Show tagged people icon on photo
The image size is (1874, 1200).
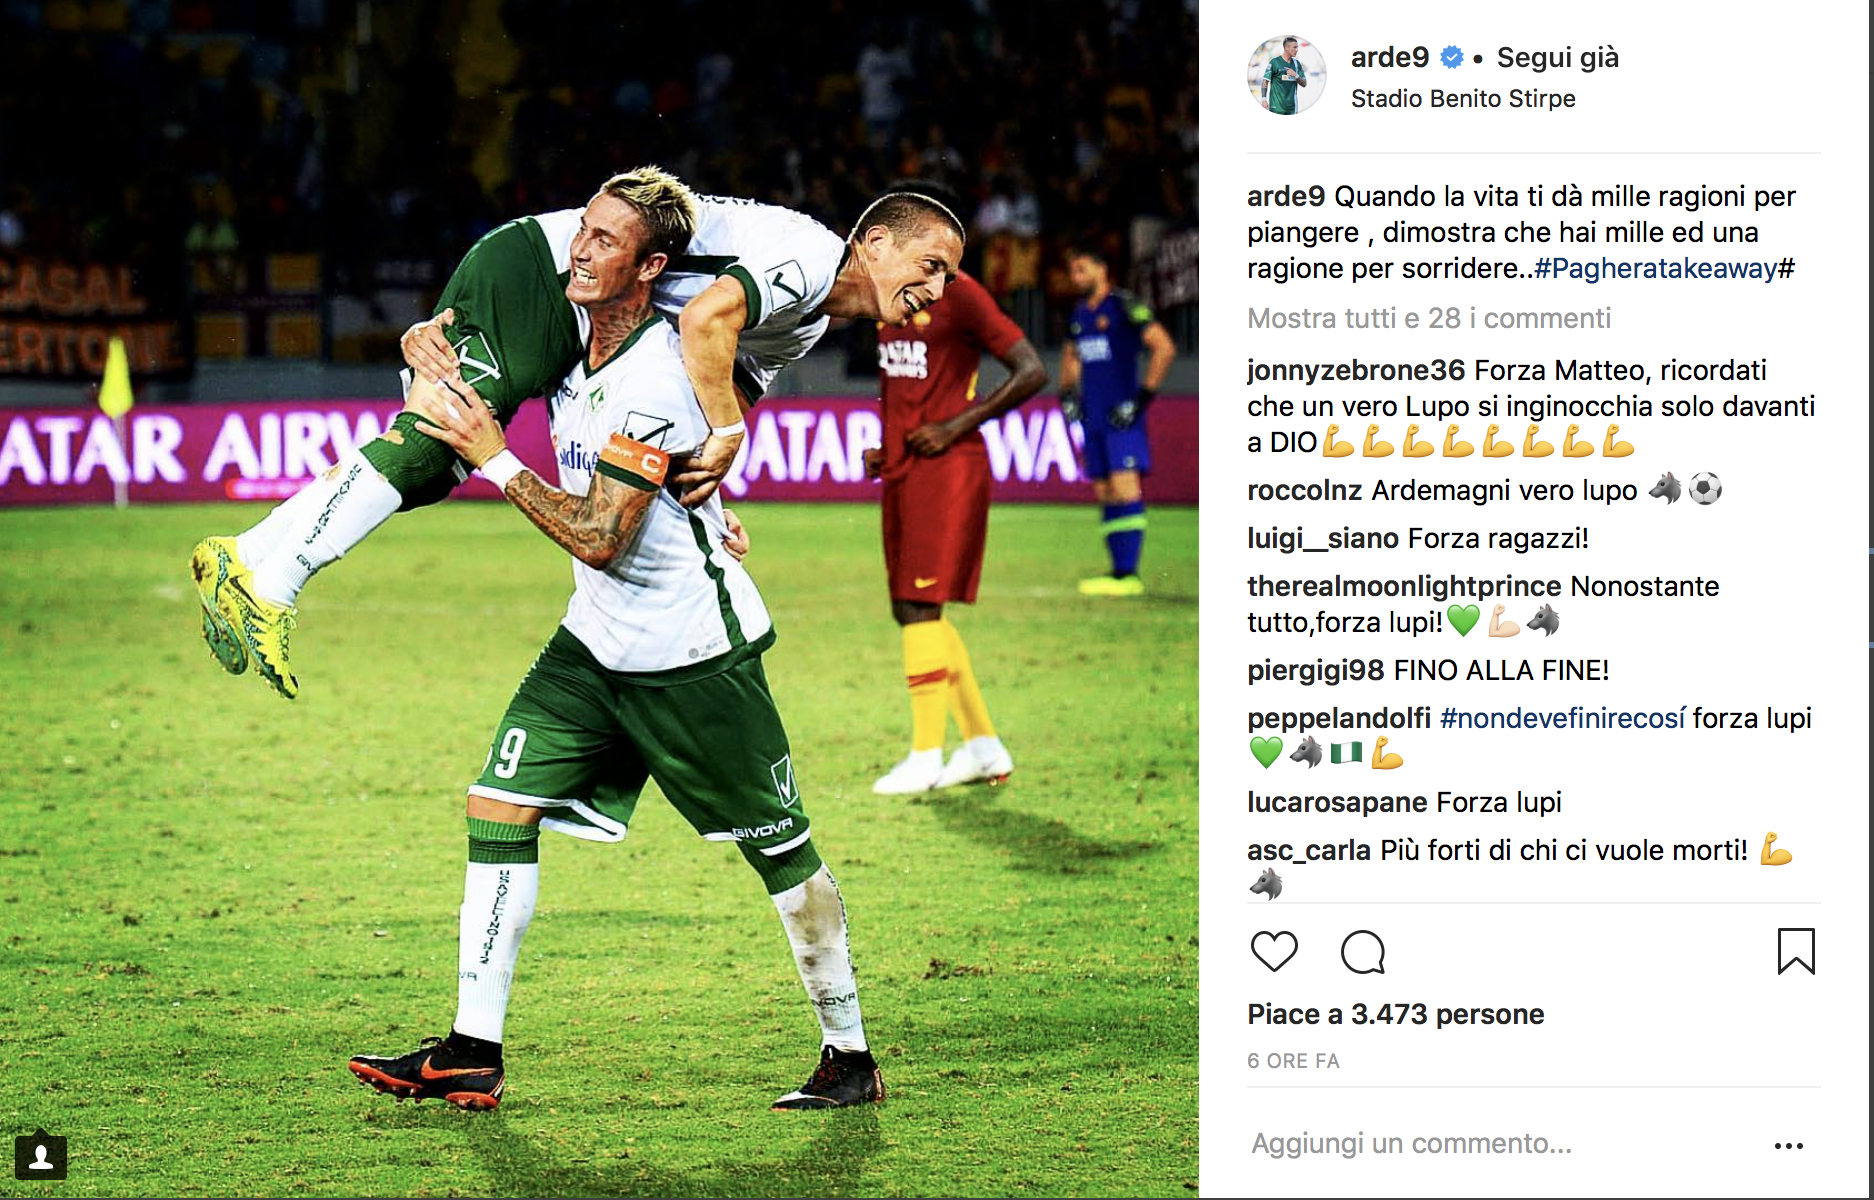coord(41,1157)
